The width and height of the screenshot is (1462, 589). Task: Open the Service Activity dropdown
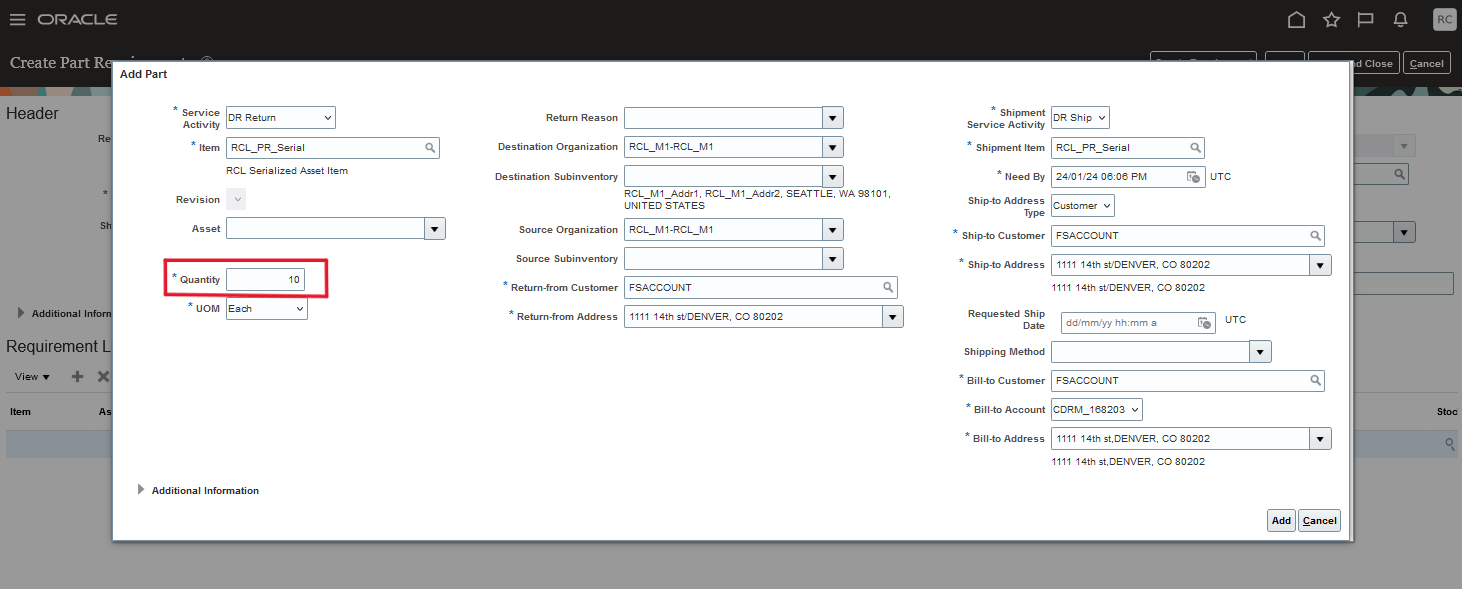(x=281, y=118)
